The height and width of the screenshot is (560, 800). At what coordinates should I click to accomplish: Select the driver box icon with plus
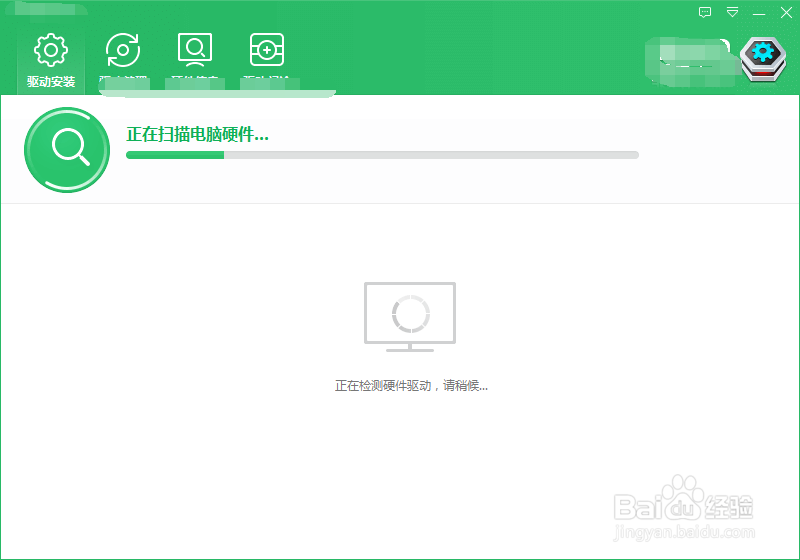[x=267, y=50]
